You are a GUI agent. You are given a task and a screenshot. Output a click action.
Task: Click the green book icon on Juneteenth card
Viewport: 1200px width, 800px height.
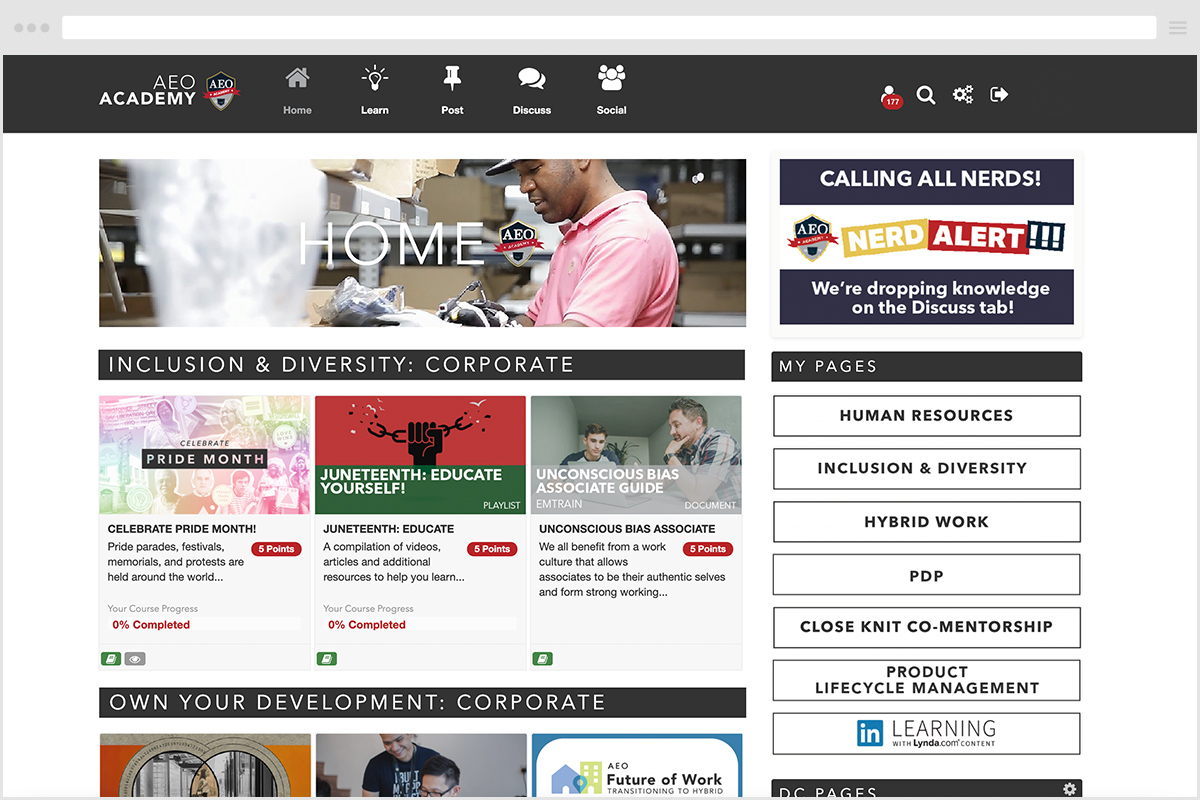326,658
